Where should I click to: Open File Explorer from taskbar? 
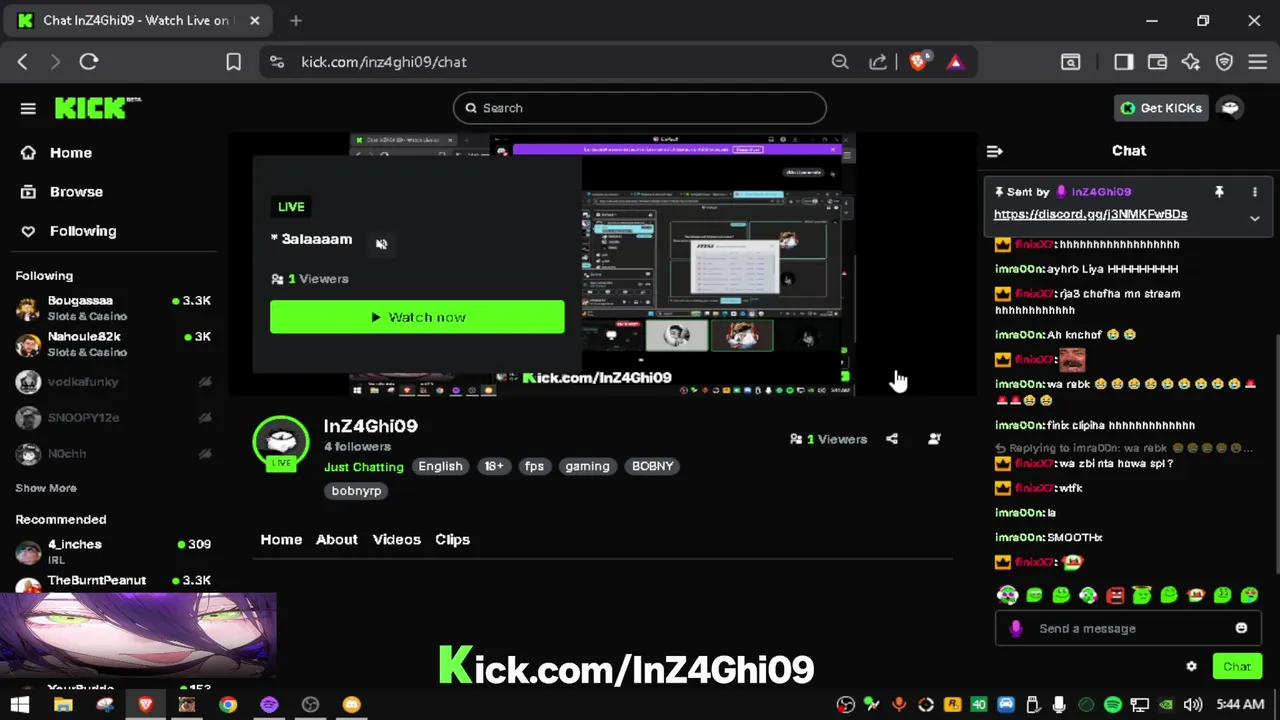63,705
